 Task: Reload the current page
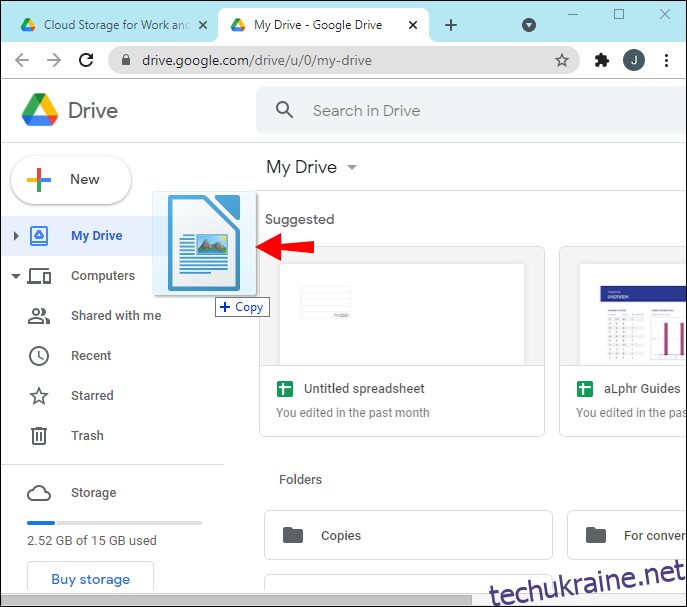(x=86, y=60)
